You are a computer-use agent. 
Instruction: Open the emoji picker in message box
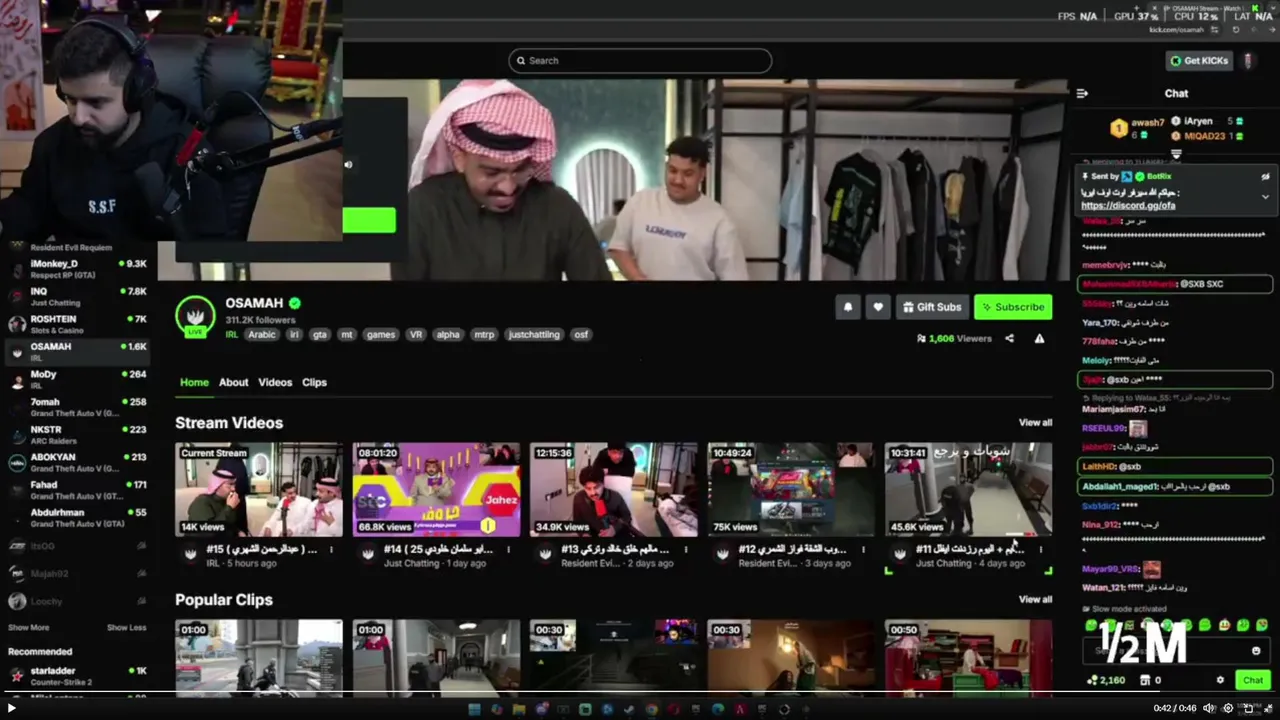pos(1256,651)
